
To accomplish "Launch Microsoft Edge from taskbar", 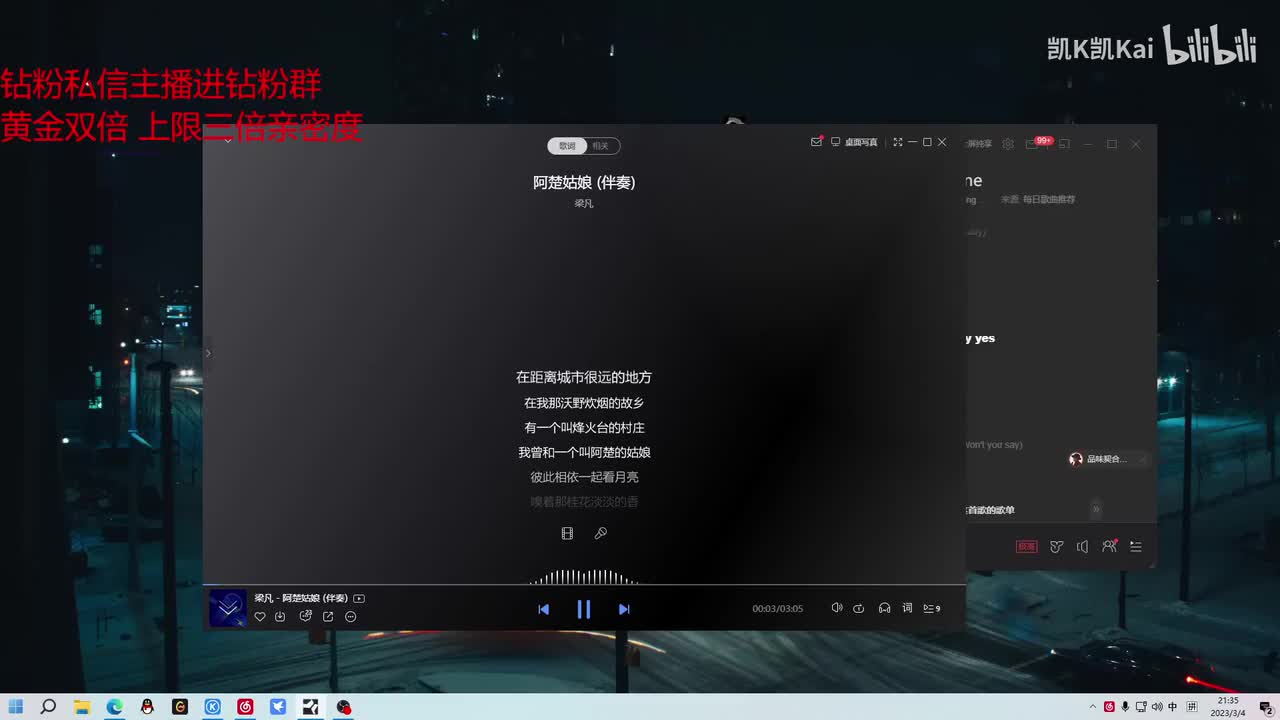I will pyautogui.click(x=115, y=707).
